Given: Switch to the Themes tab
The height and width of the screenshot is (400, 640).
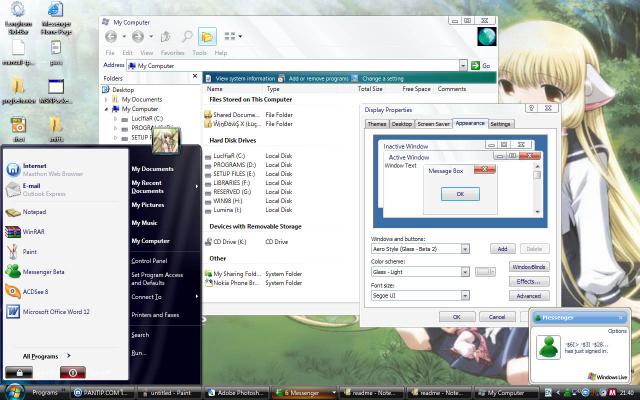Looking at the screenshot, I should (377, 124).
